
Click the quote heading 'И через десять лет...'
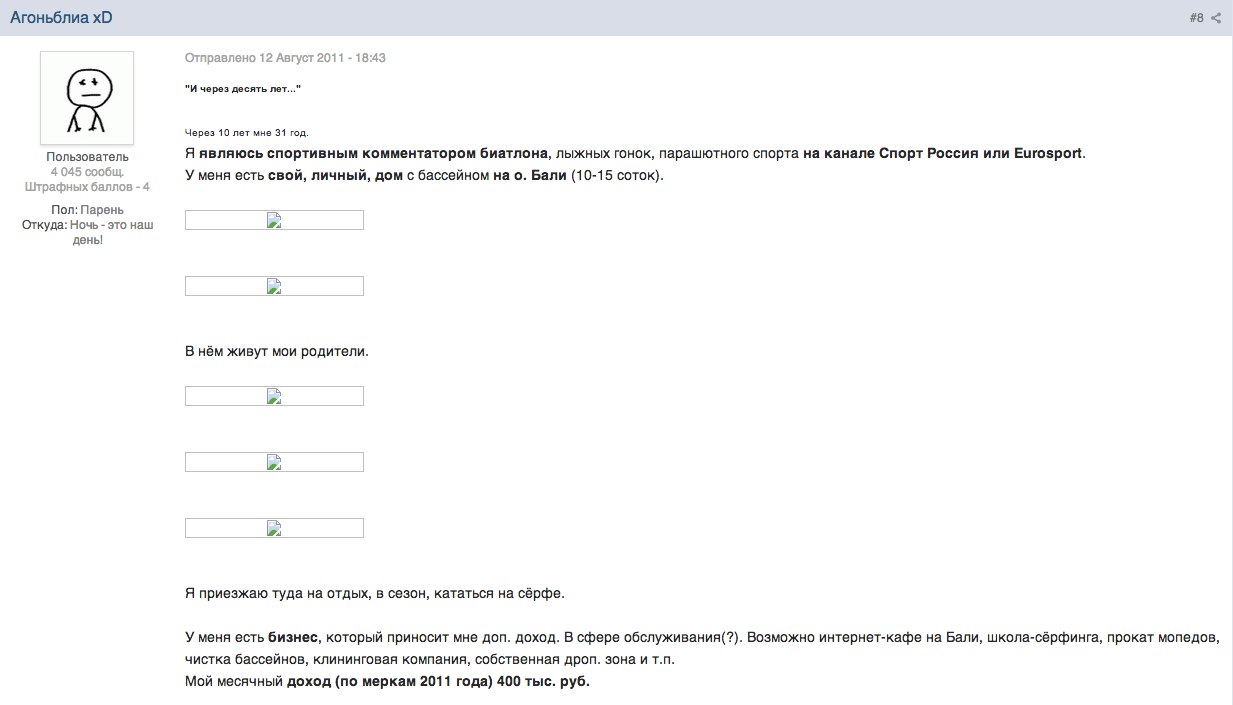243,89
